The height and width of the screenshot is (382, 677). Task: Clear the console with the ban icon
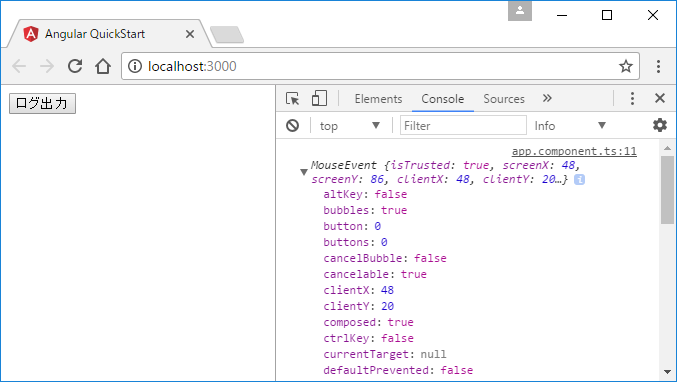[292, 126]
